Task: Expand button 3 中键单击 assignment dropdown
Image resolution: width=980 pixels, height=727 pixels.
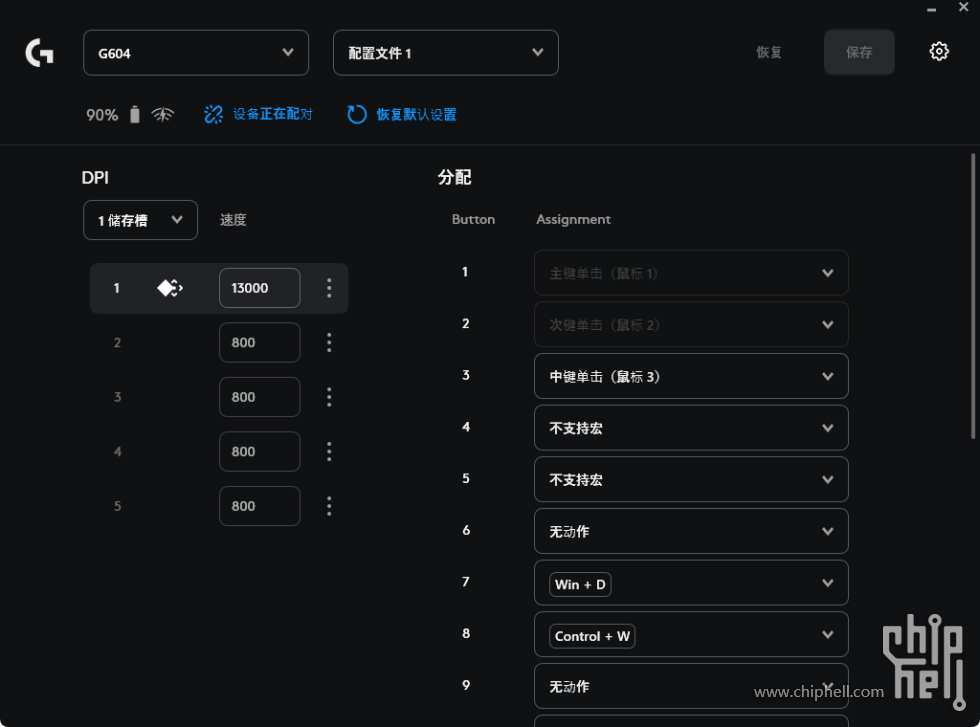Action: 691,376
